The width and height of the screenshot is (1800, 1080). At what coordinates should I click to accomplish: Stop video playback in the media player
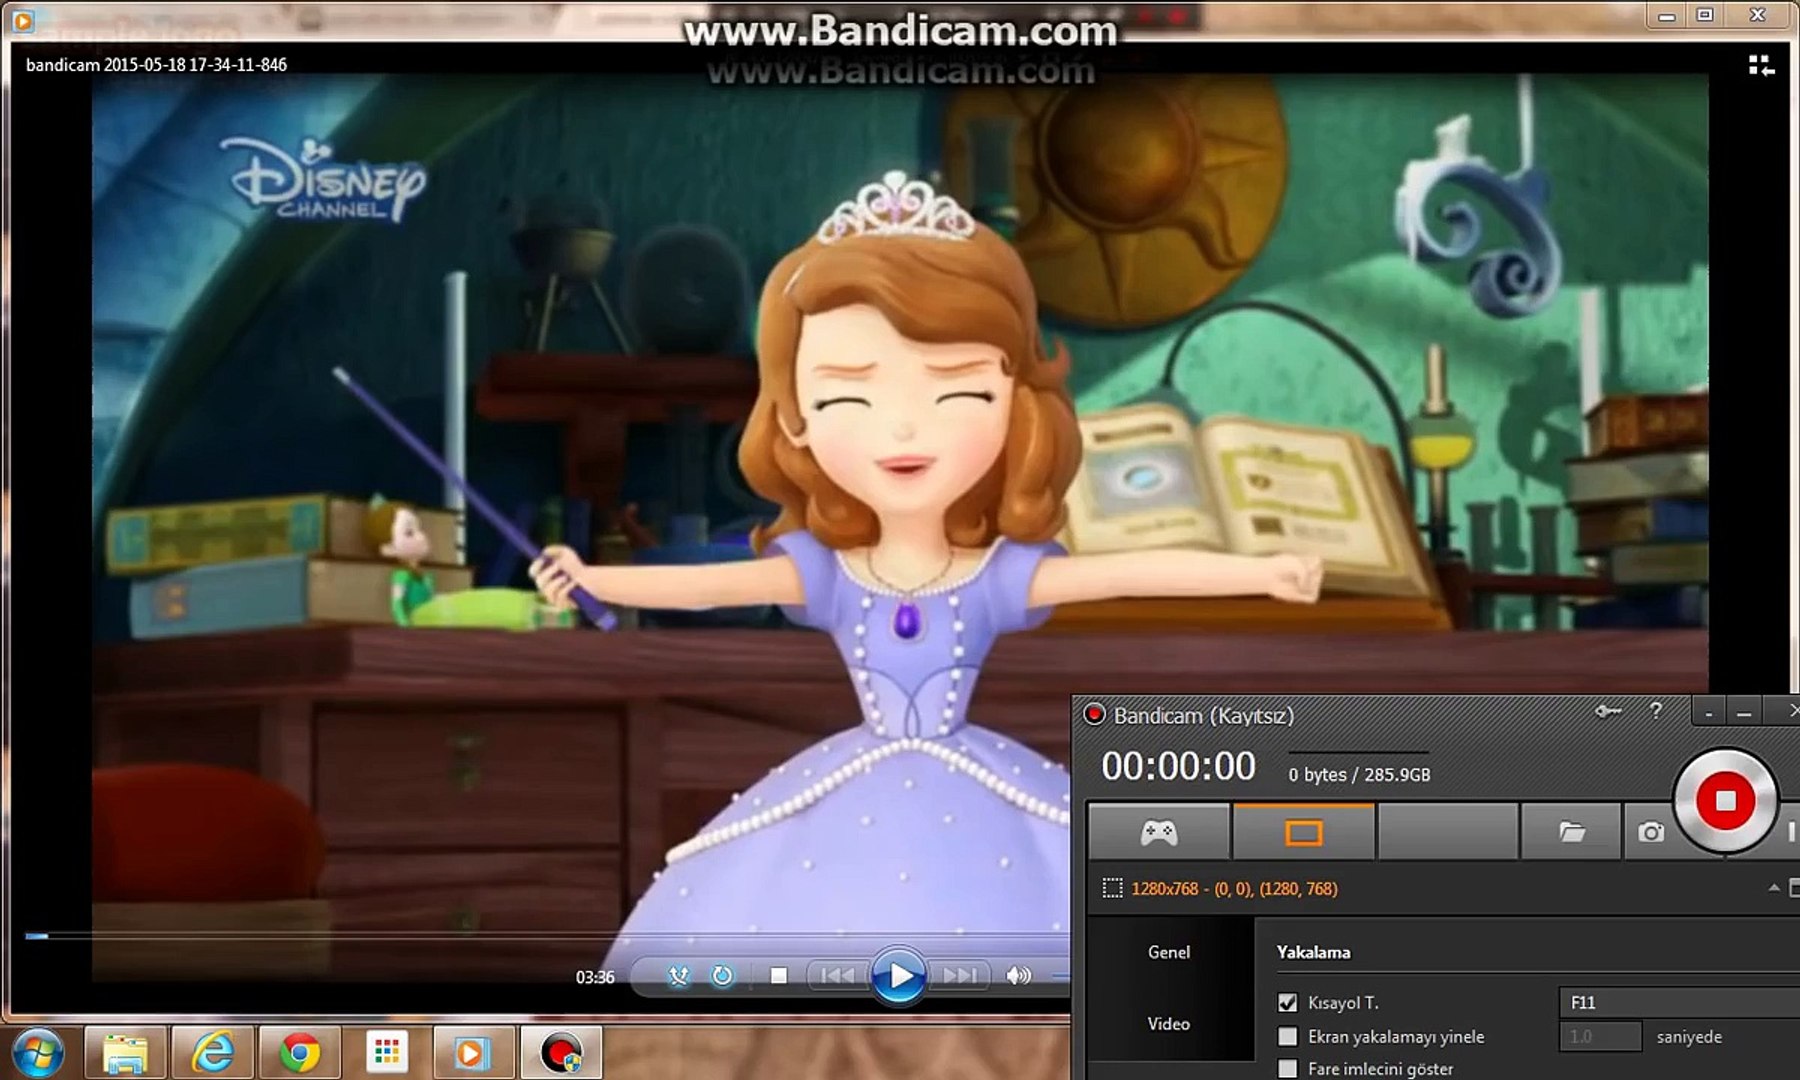[779, 976]
